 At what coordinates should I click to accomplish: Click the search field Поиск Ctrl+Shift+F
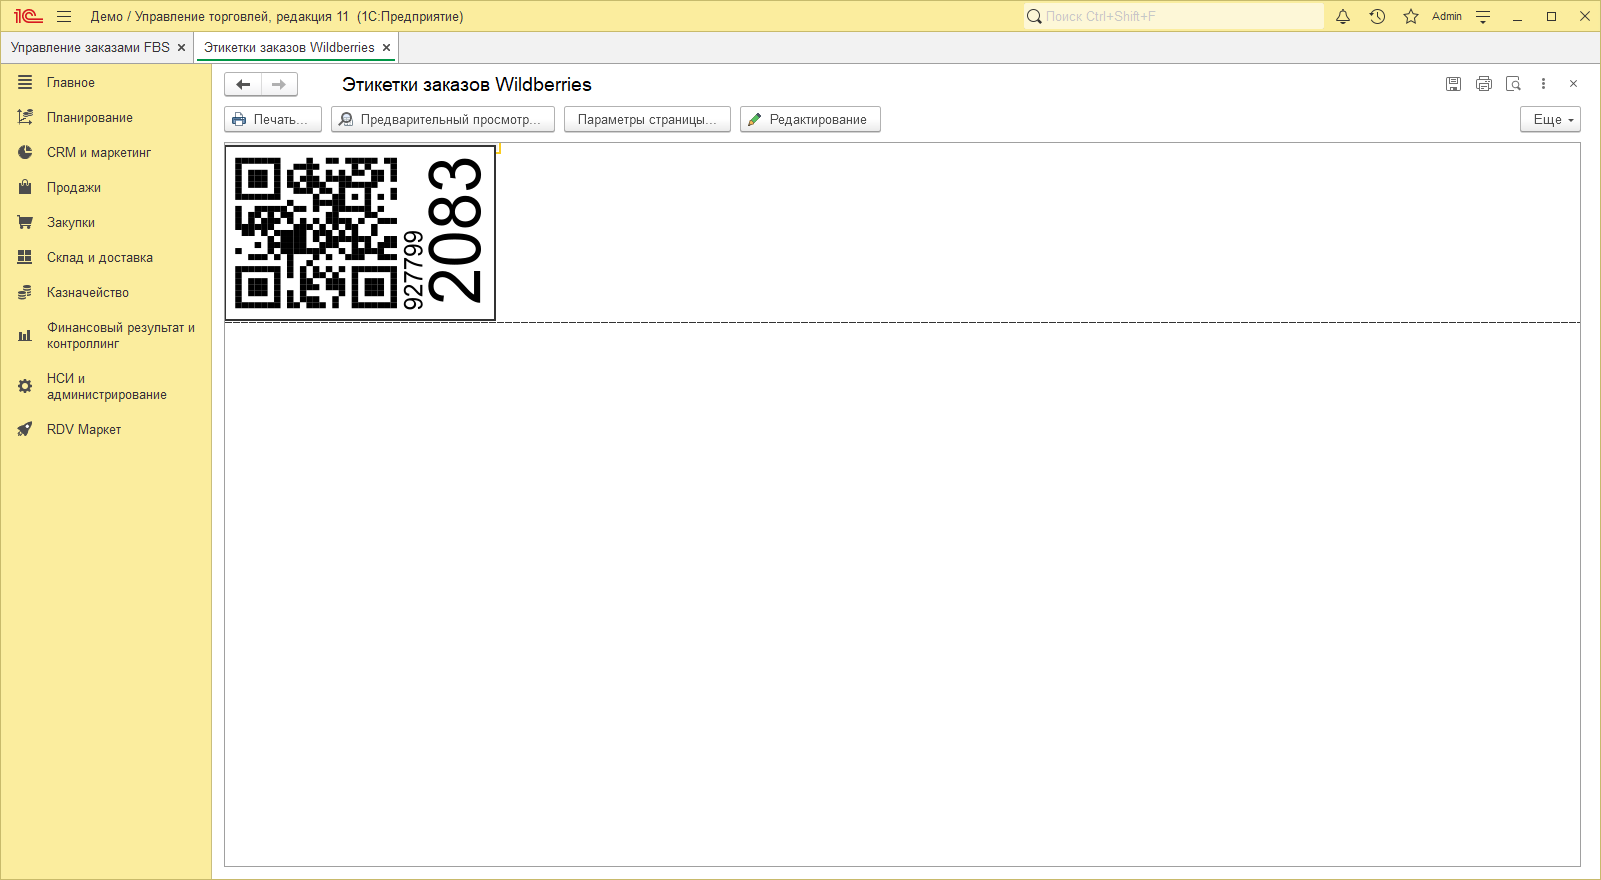coord(1173,16)
